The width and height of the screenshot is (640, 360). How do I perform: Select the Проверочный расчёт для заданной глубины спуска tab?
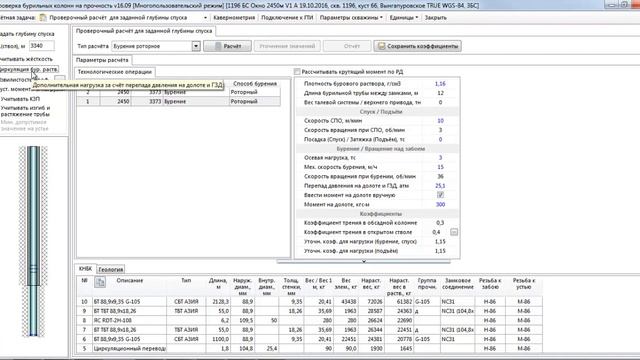point(144,31)
